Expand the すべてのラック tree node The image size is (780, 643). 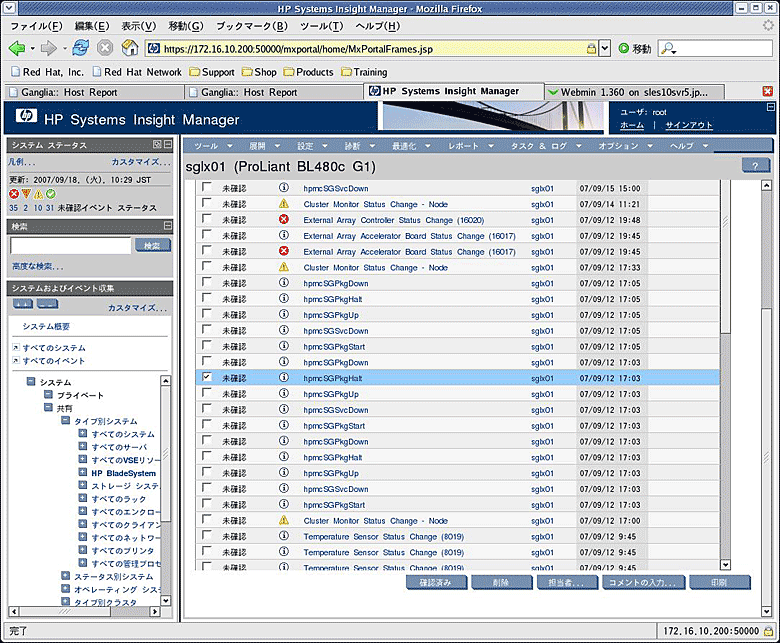pos(83,498)
